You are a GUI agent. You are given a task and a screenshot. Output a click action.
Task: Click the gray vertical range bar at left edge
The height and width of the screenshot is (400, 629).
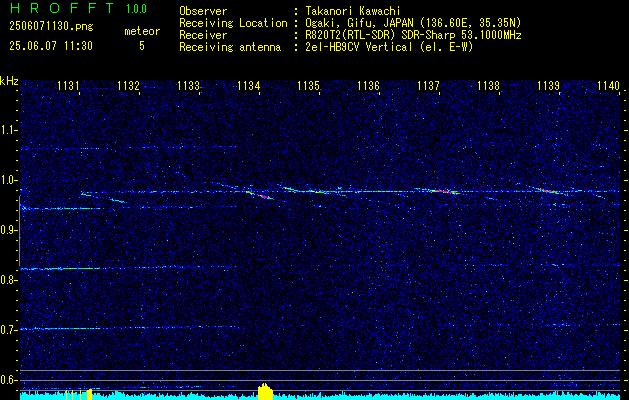coord(19,231)
